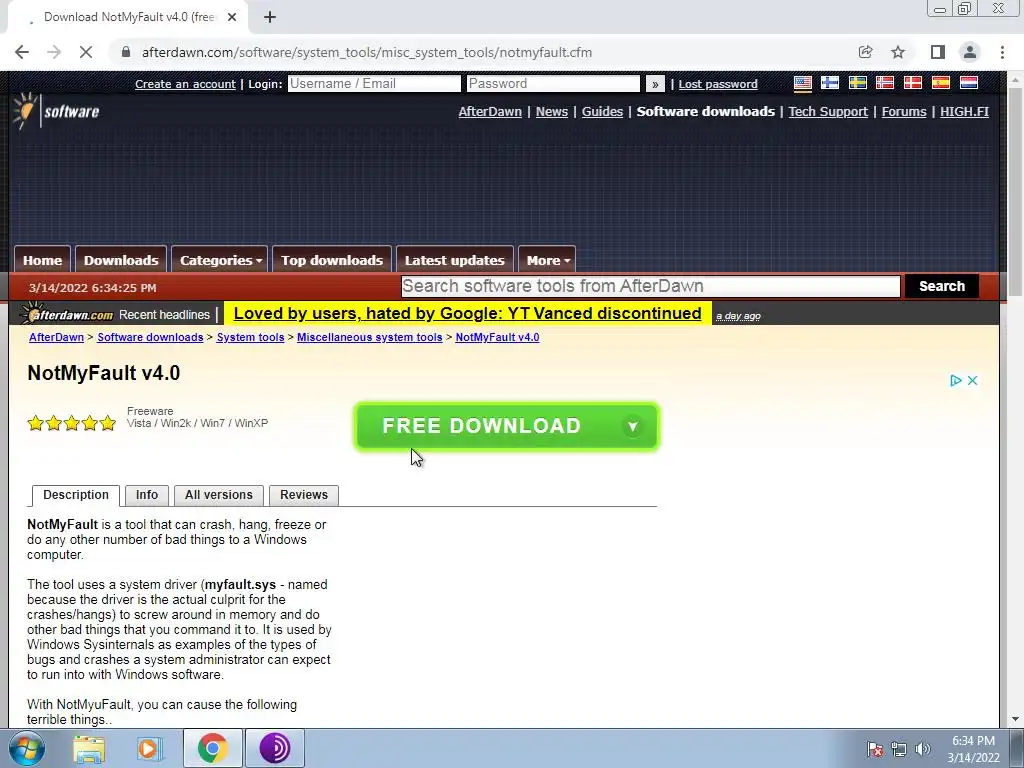Click the green FREE DOWNLOAD button
The image size is (1024, 768).
click(507, 426)
